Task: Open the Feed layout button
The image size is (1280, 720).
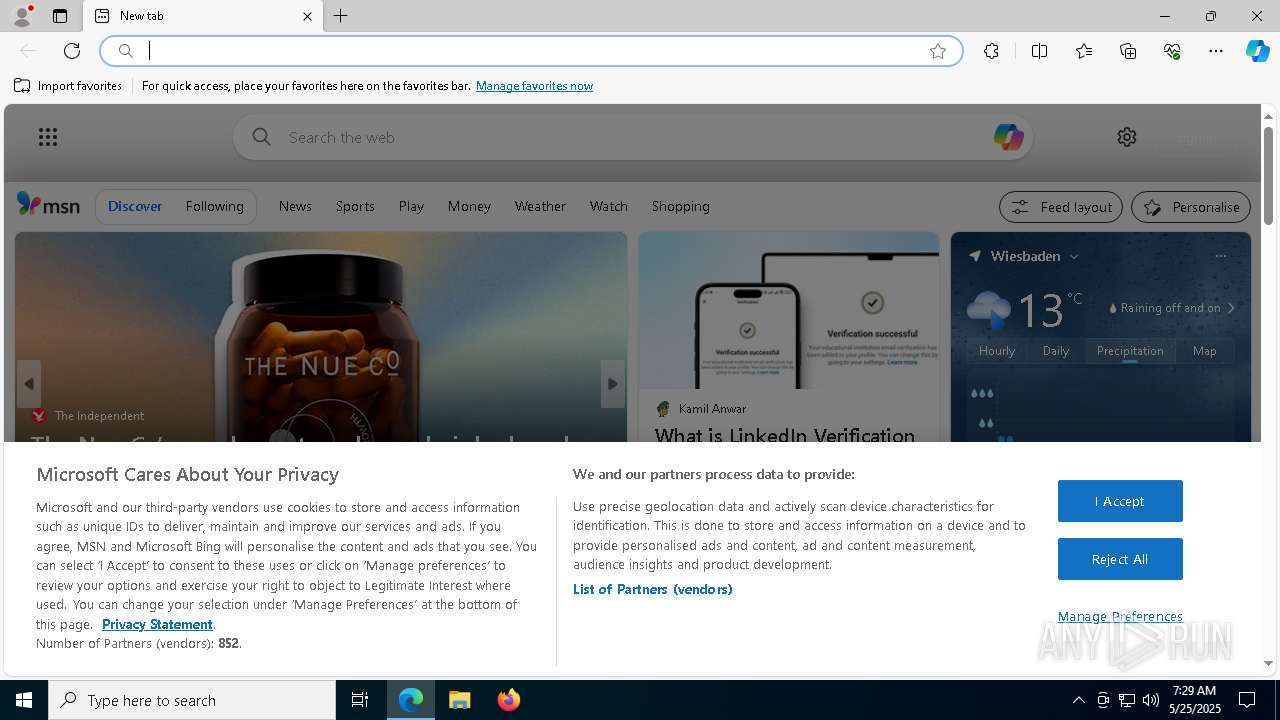Action: pos(1061,207)
